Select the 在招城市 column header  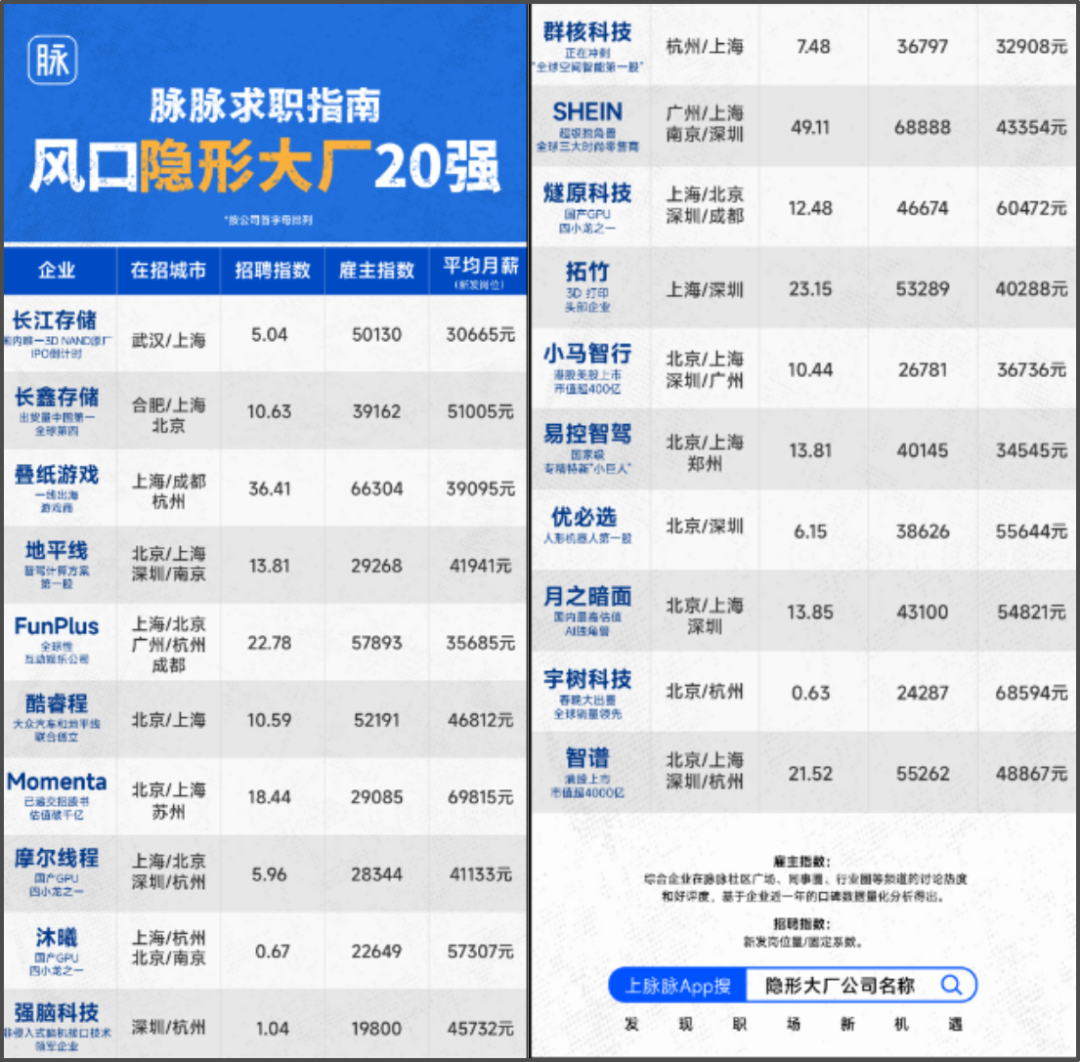coord(168,270)
